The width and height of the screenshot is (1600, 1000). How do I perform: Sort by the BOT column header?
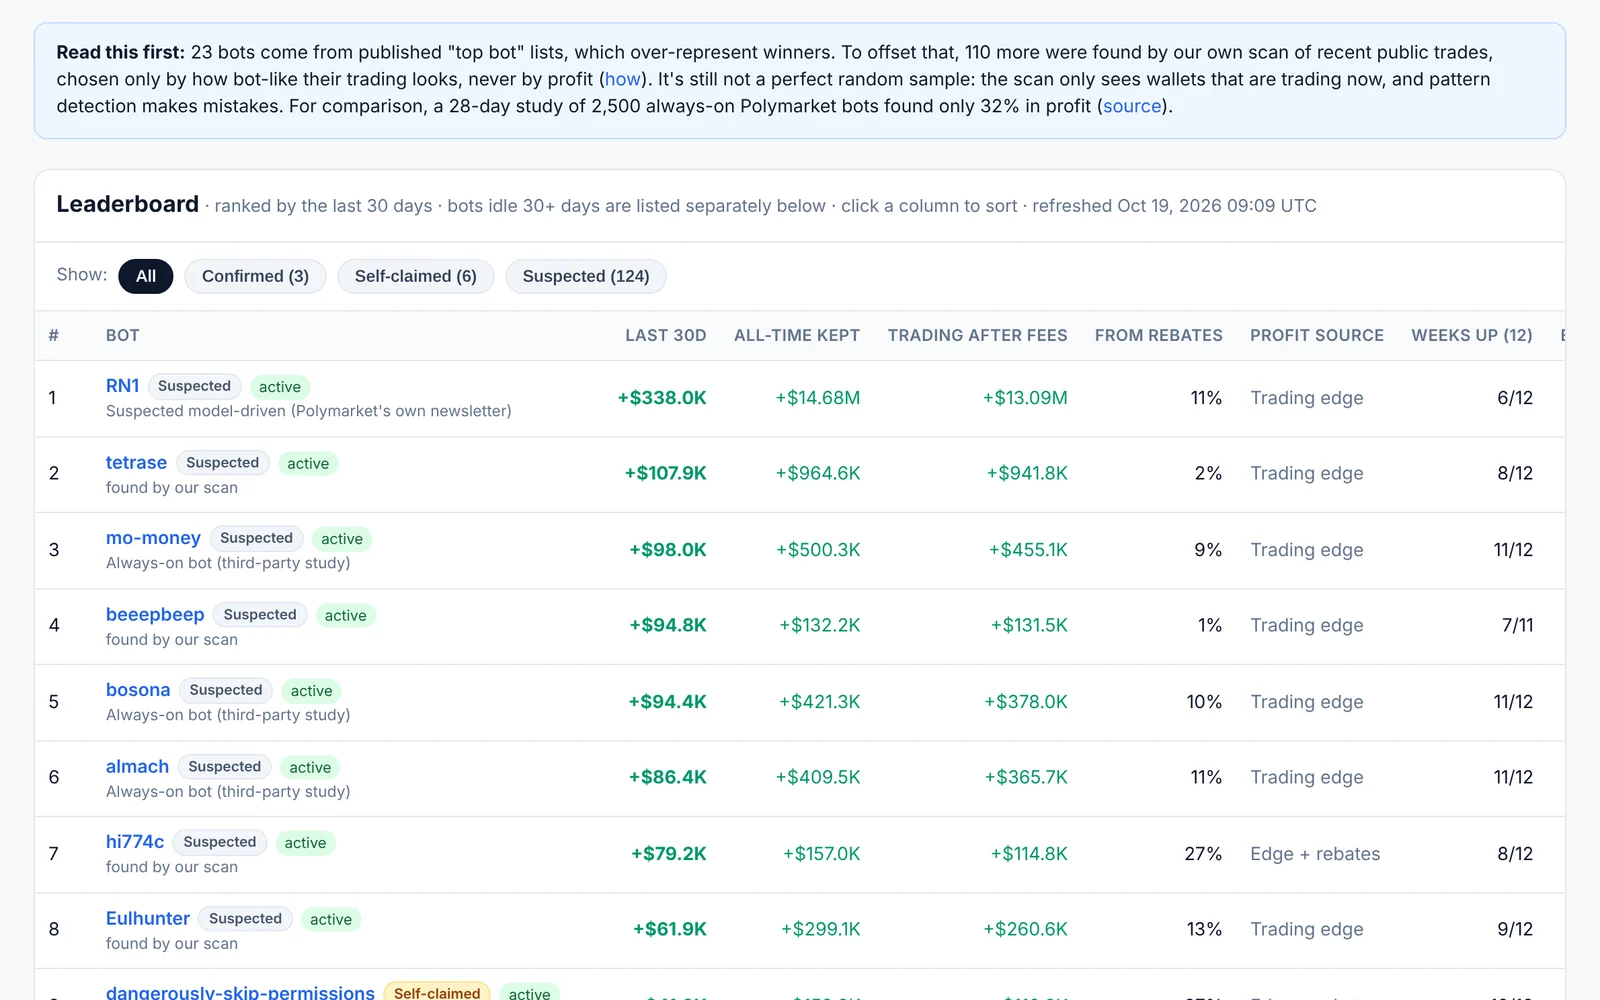123,336
